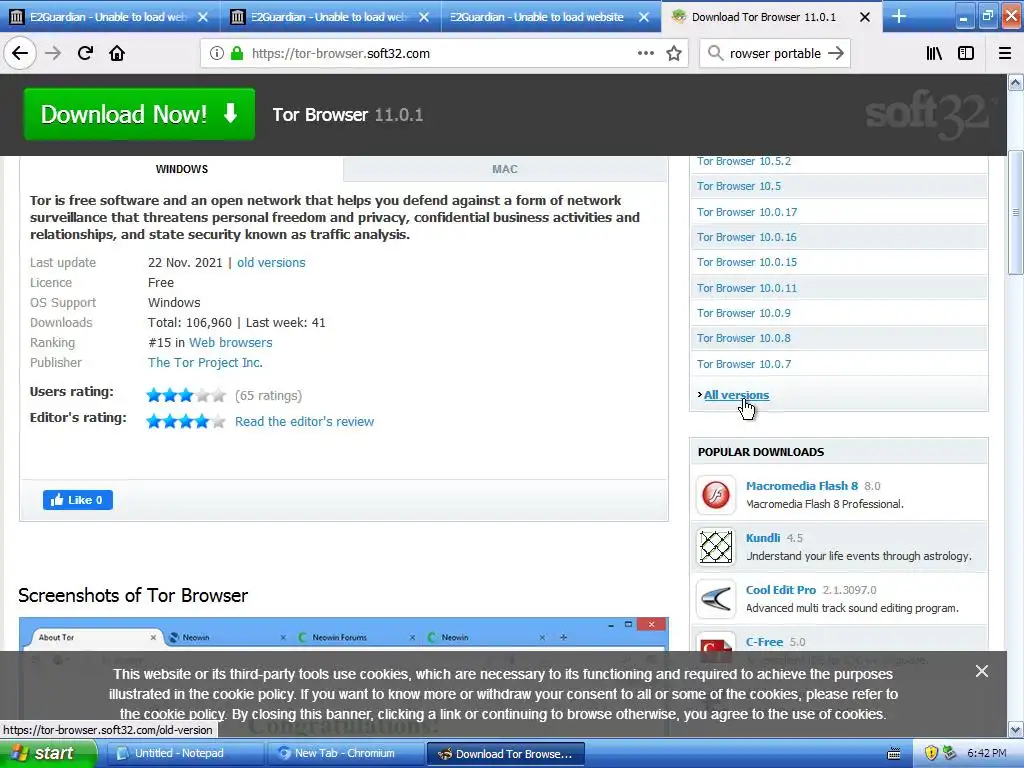Open the Firefox hamburger menu
Screen dimensions: 1024x768
[x=1005, y=54]
